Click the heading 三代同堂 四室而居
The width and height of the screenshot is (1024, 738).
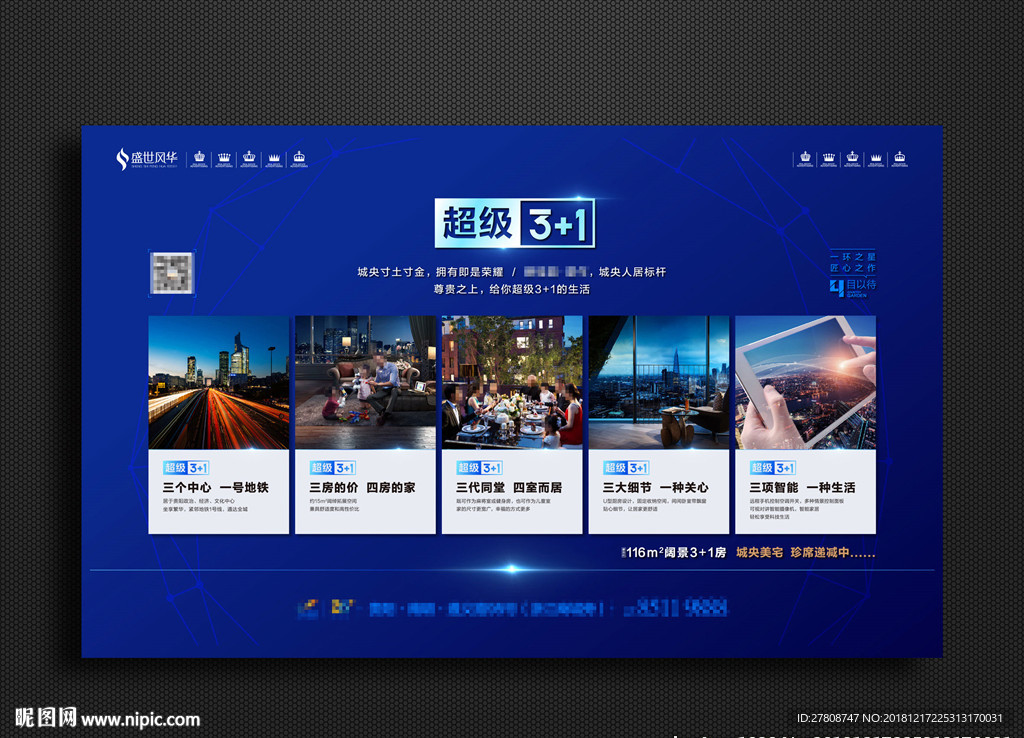pyautogui.click(x=509, y=488)
